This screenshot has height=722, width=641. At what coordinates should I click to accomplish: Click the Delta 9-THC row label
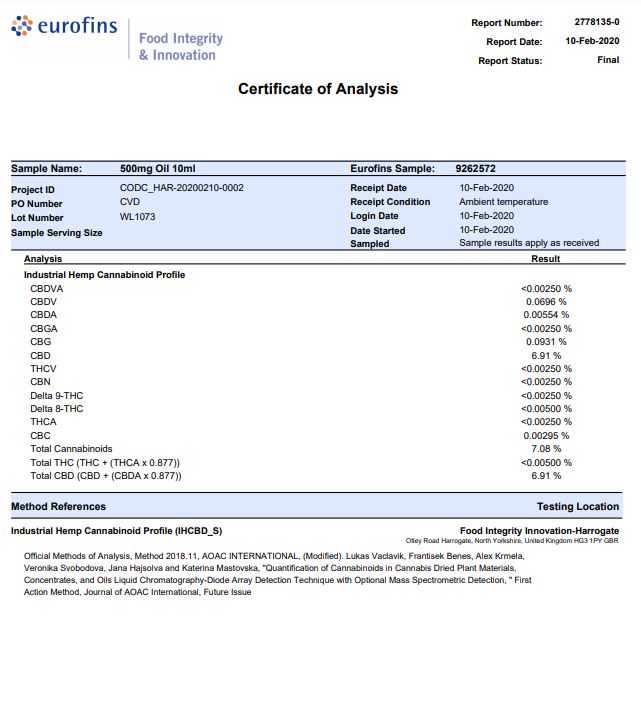[57, 396]
